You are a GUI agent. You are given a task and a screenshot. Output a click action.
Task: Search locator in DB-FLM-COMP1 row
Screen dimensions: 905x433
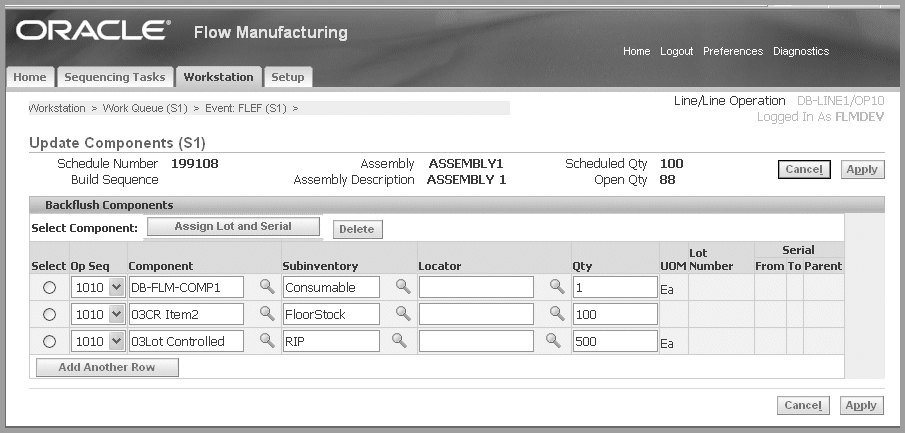pos(556,286)
